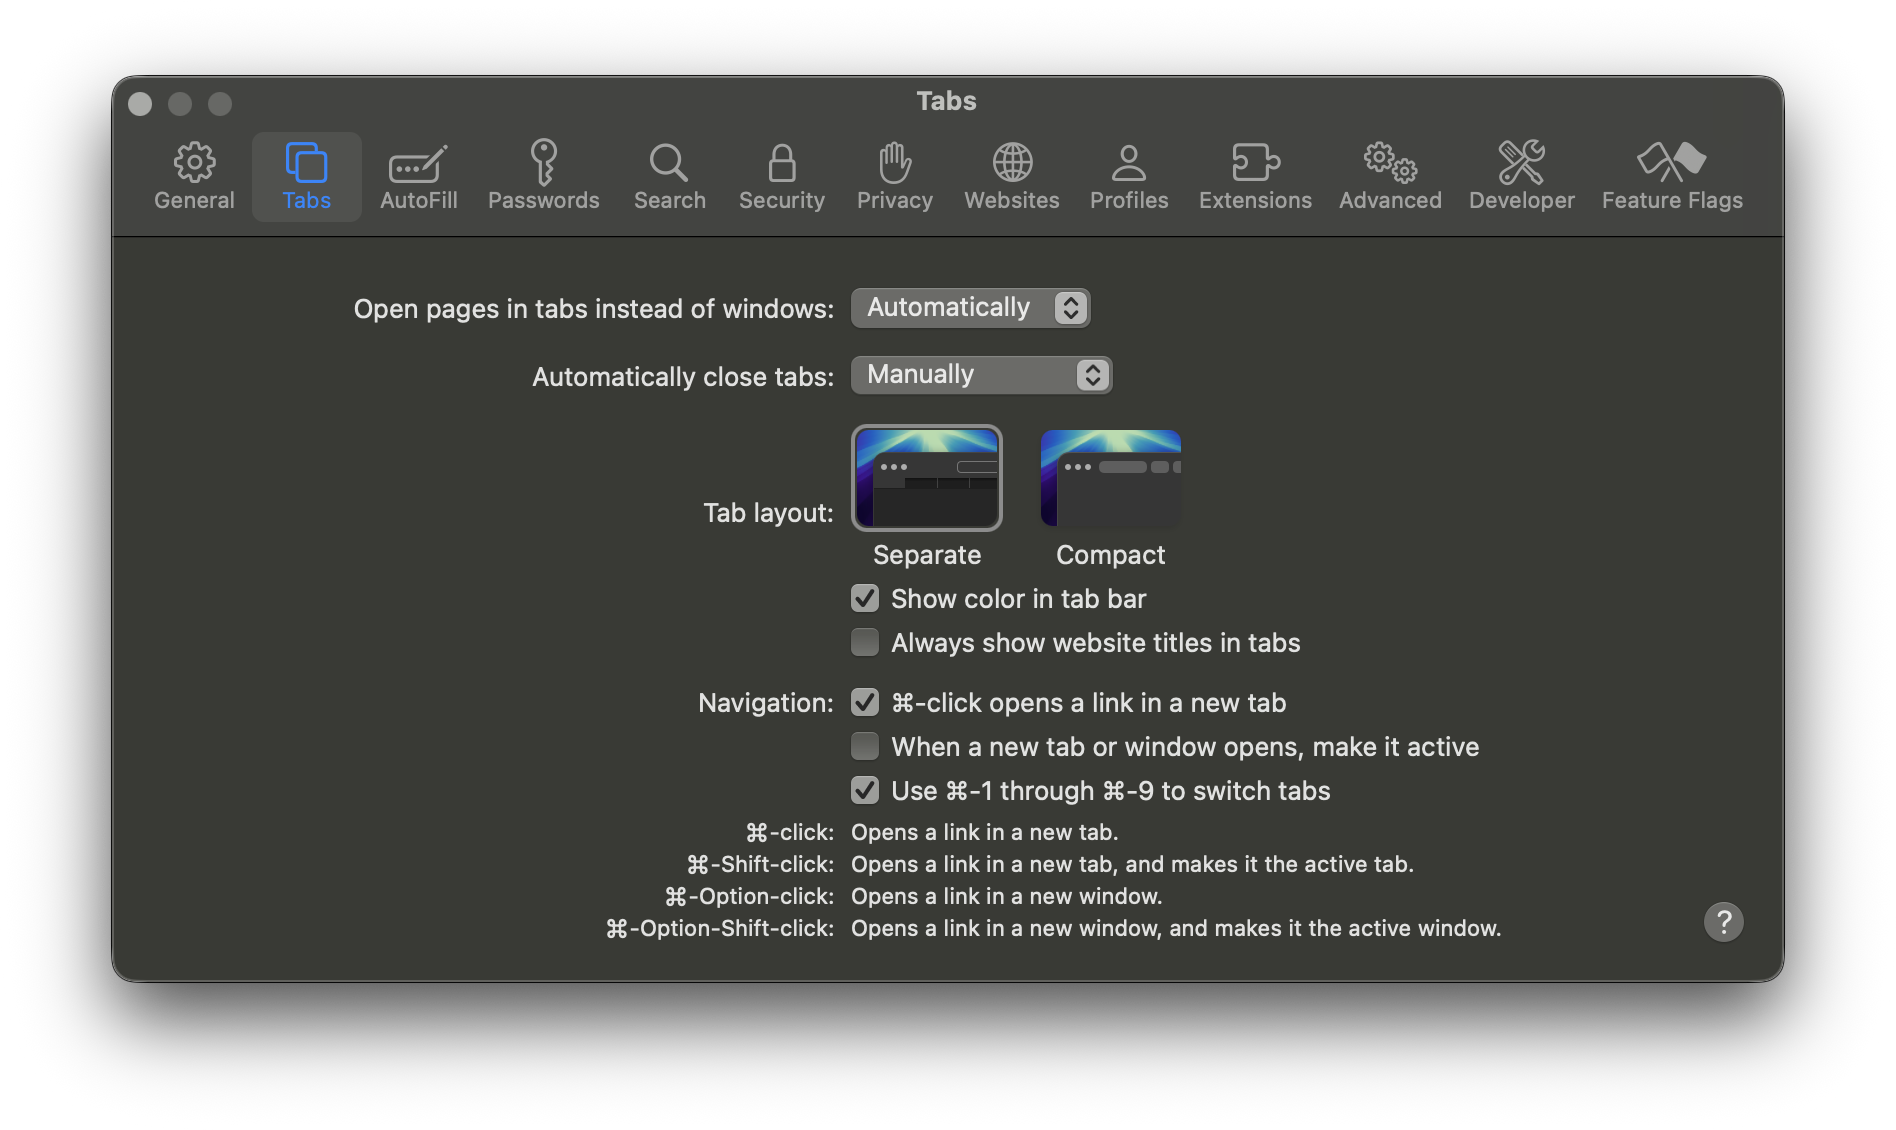Uncheck Use ⌘-1 through ⌘-9 to switch tabs
Screen dimensions: 1896x1130
[864, 790]
